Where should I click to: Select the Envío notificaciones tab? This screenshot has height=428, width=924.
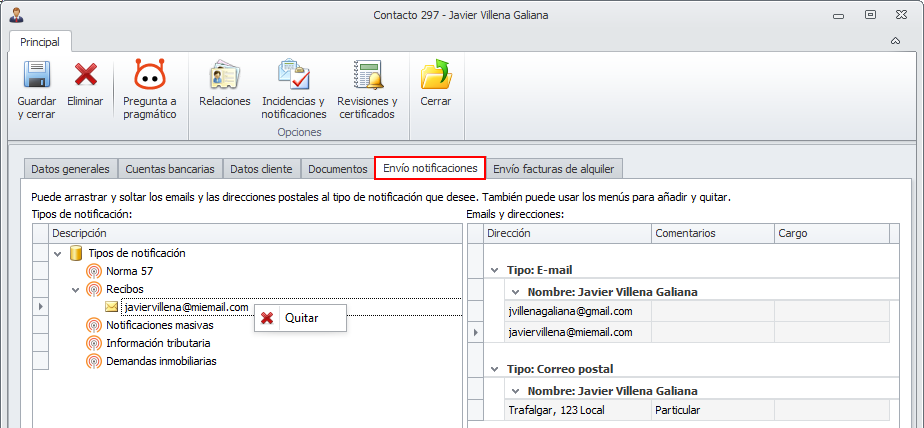tap(430, 168)
